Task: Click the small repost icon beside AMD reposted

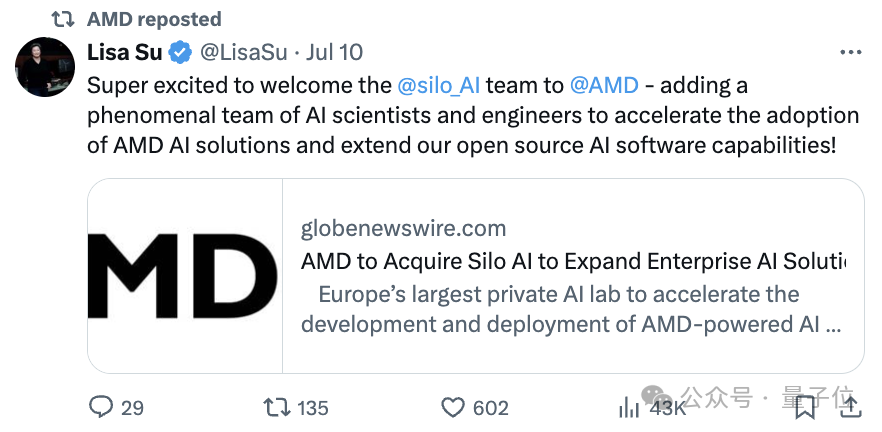Action: click(x=62, y=19)
